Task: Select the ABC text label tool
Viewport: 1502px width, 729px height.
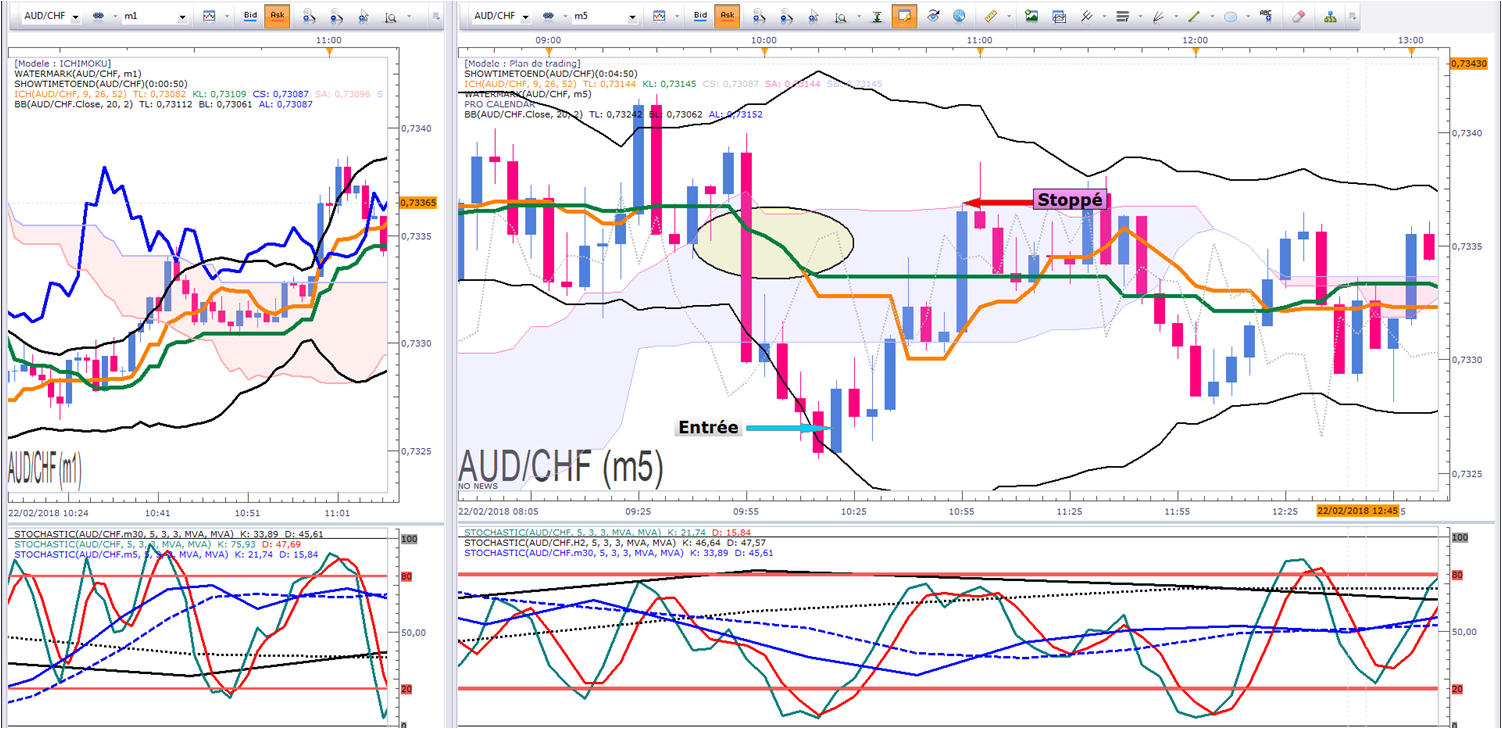Action: click(1265, 16)
